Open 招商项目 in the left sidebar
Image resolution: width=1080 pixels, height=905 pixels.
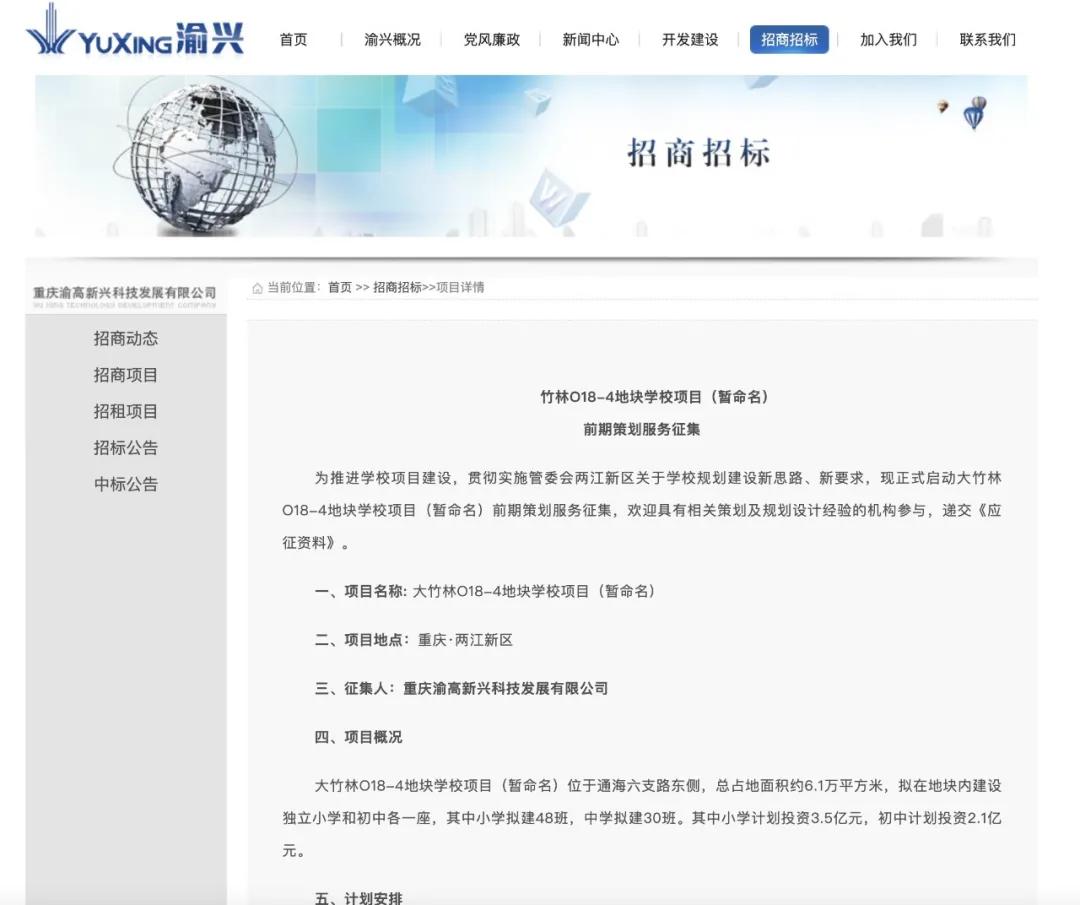coord(125,375)
